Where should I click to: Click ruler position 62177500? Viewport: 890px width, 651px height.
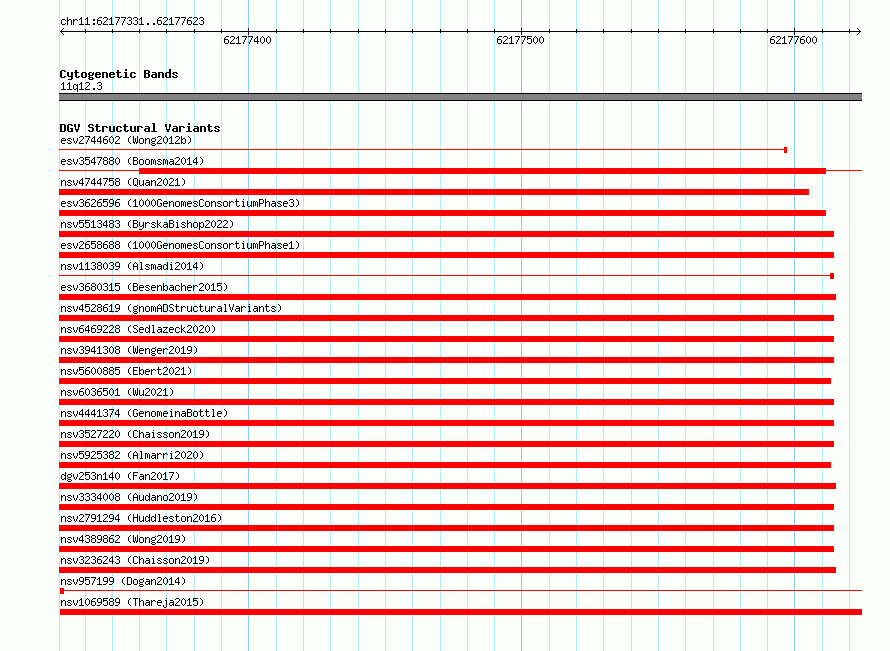point(520,40)
